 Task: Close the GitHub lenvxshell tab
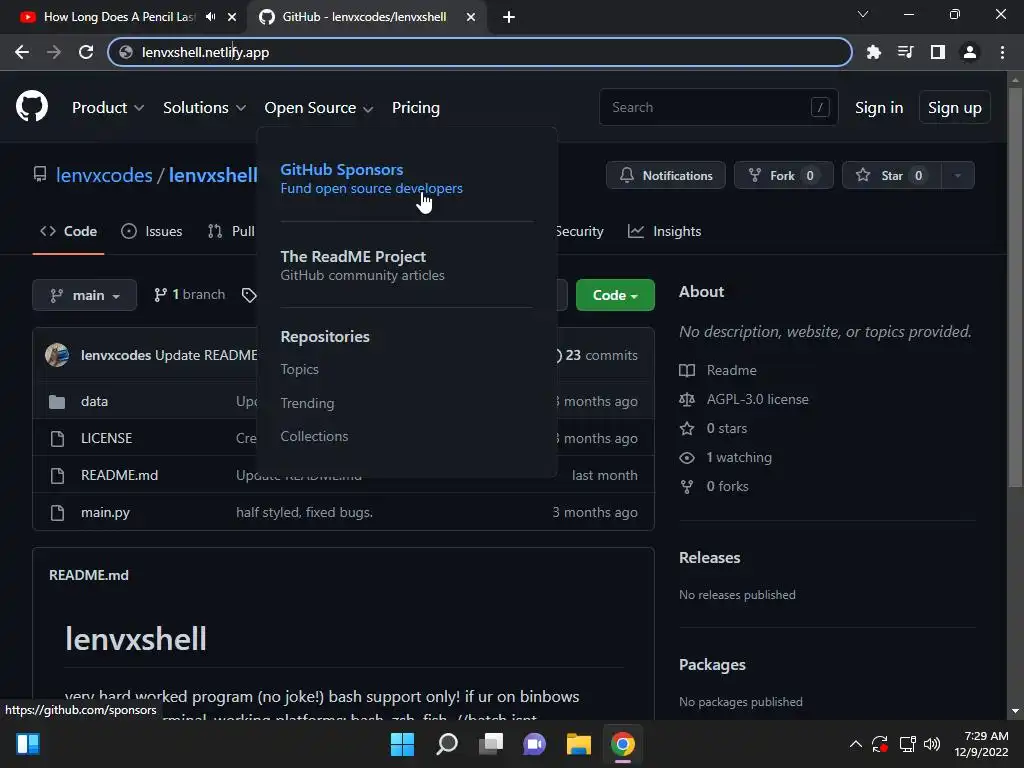click(471, 17)
